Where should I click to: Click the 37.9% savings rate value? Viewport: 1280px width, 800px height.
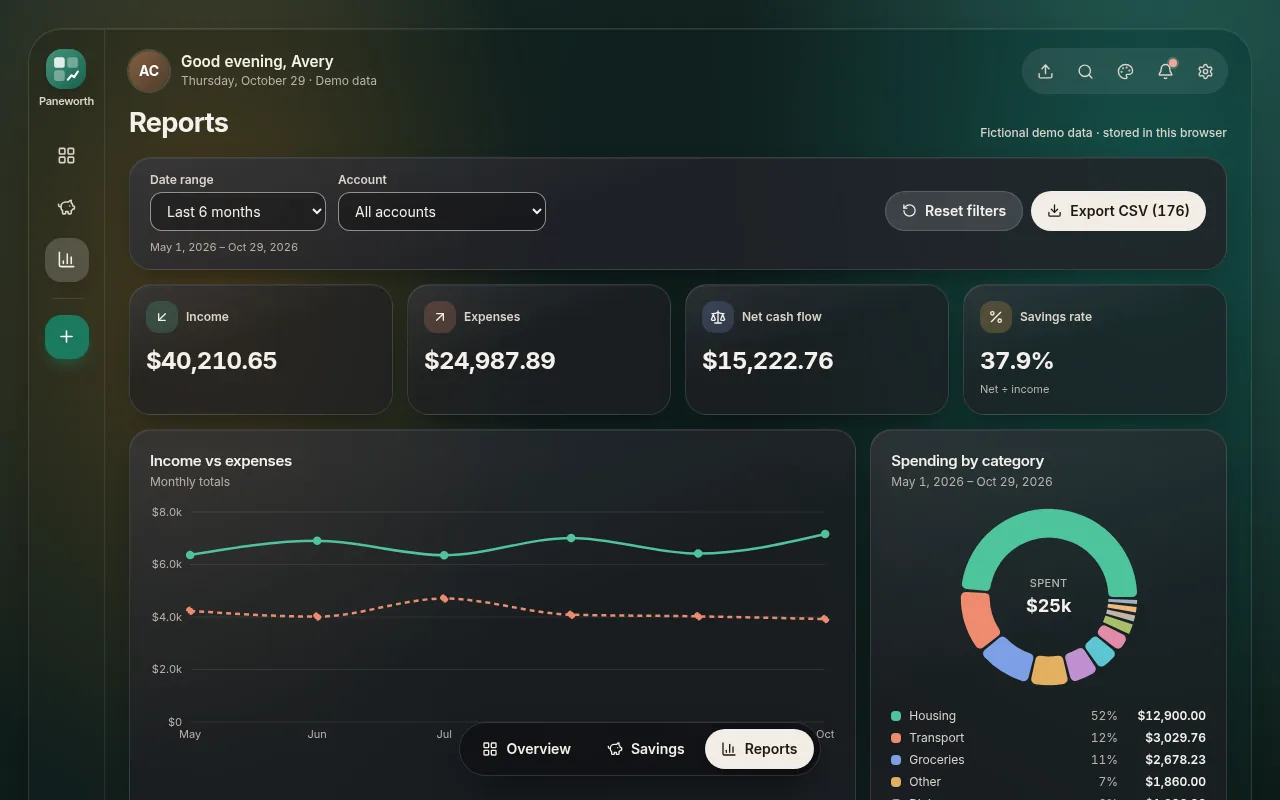pyautogui.click(x=1017, y=361)
